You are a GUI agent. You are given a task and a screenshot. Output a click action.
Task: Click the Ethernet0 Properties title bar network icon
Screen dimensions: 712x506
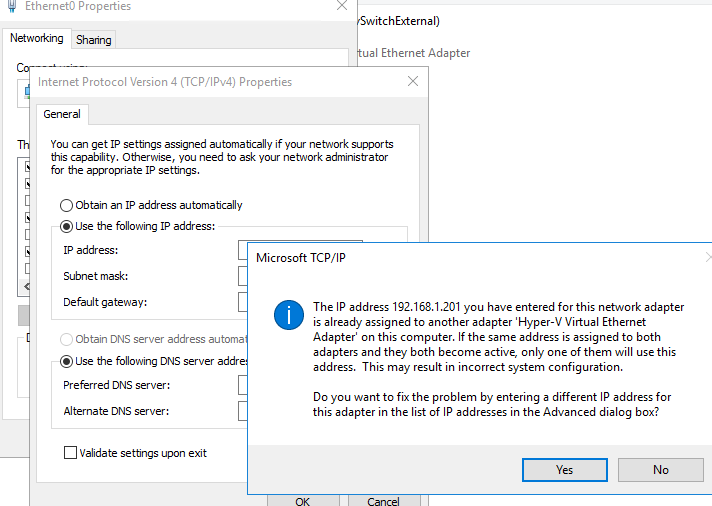click(x=12, y=6)
